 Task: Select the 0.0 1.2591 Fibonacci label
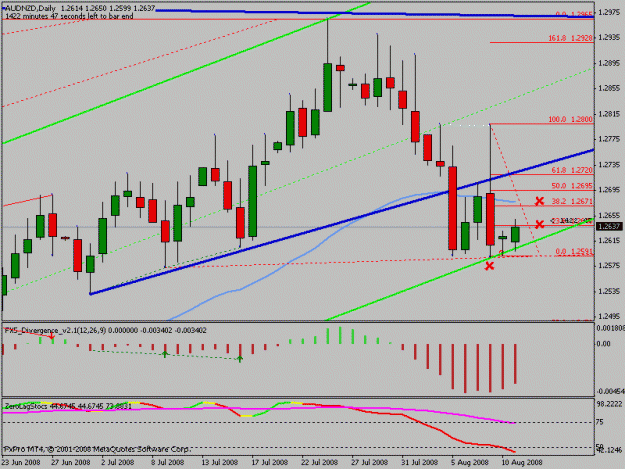[574, 252]
